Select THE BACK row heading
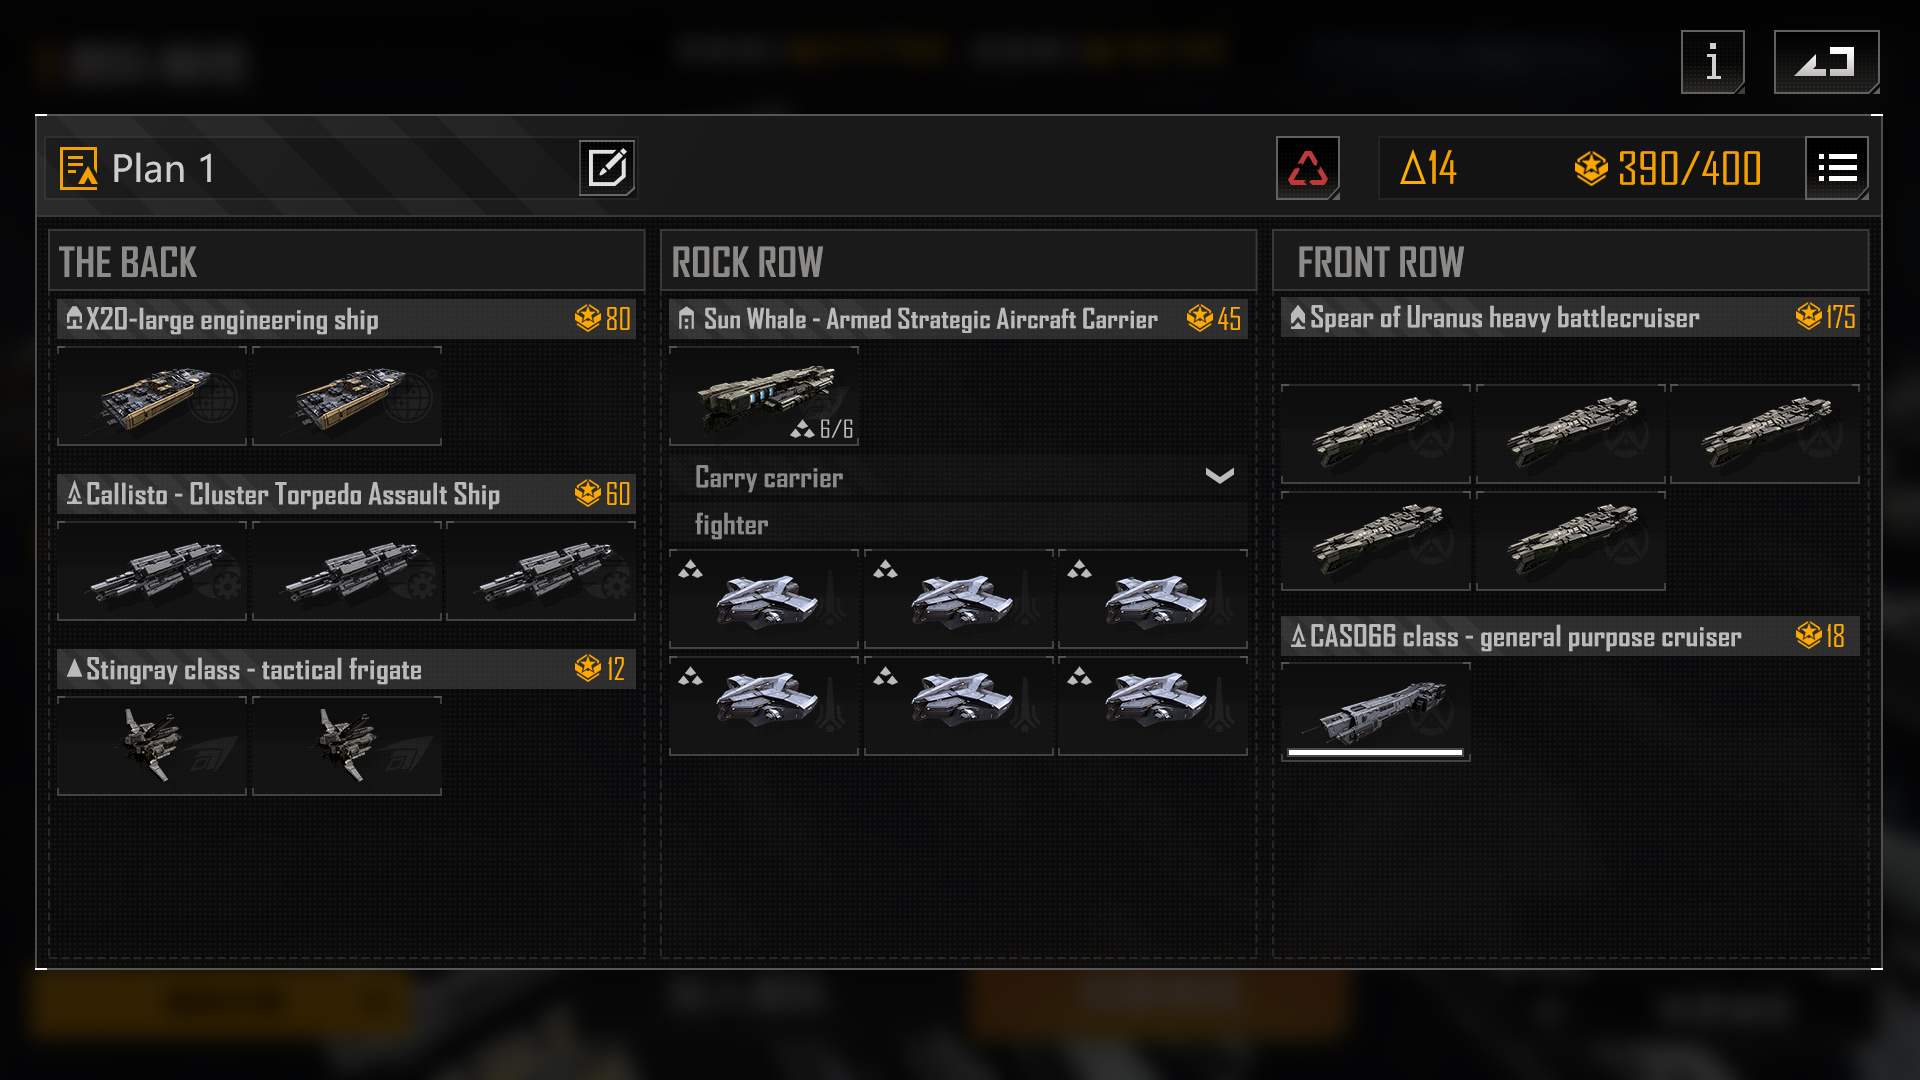 128,262
